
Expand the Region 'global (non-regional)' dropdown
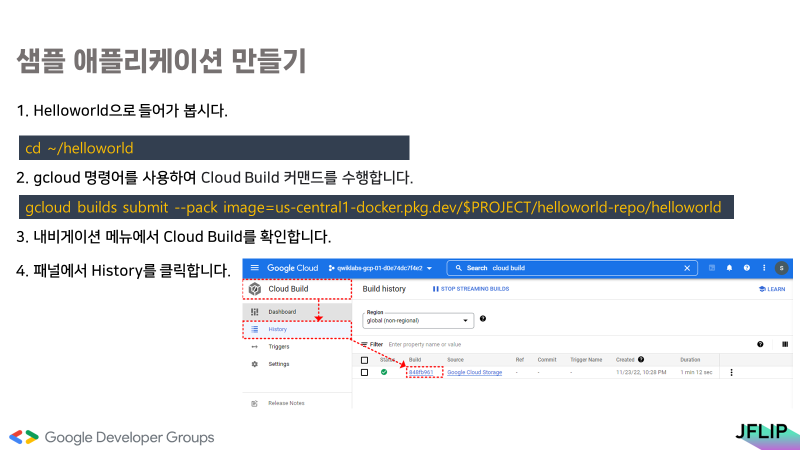[418, 320]
